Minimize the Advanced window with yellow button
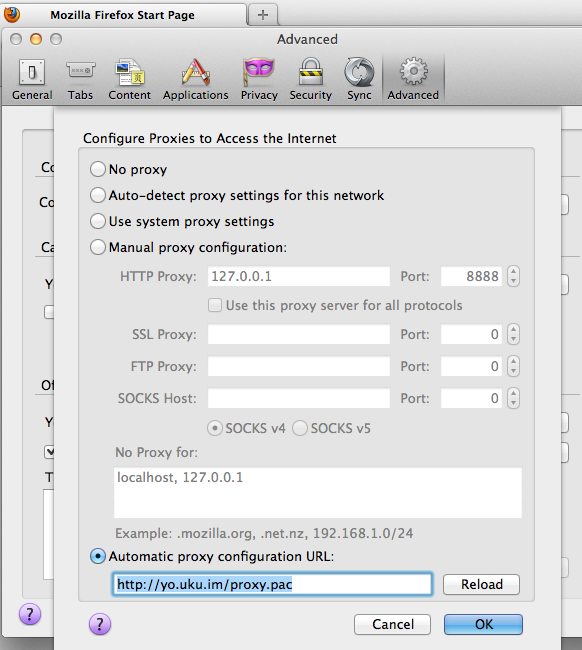The width and height of the screenshot is (582, 650). (36, 39)
